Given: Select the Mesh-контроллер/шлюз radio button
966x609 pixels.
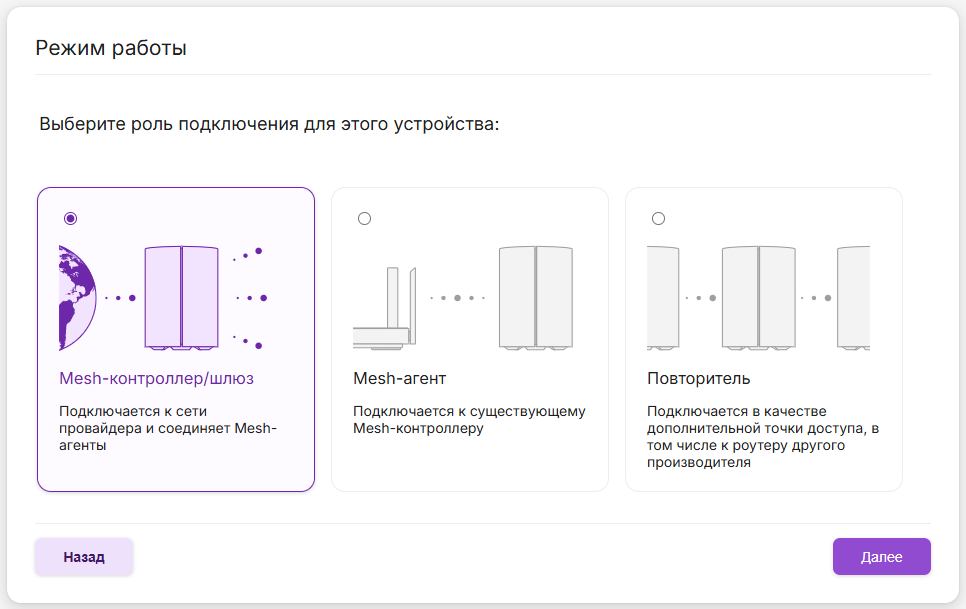Looking at the screenshot, I should [x=70, y=219].
